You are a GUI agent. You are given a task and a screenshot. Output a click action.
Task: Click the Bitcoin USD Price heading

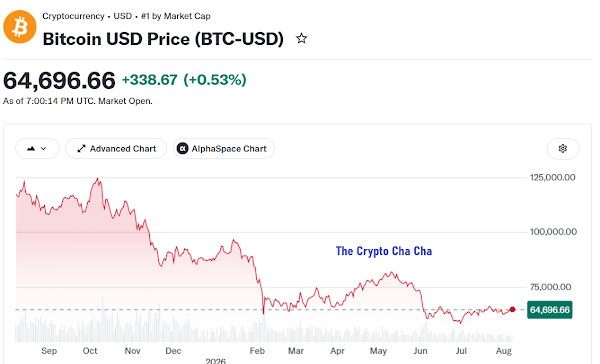pyautogui.click(x=163, y=39)
